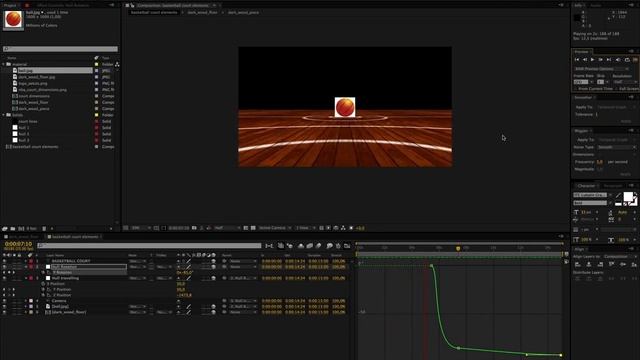Switch to basketball court elements viewer tab
Image resolution: width=640 pixels, height=360 pixels.
(x=154, y=13)
